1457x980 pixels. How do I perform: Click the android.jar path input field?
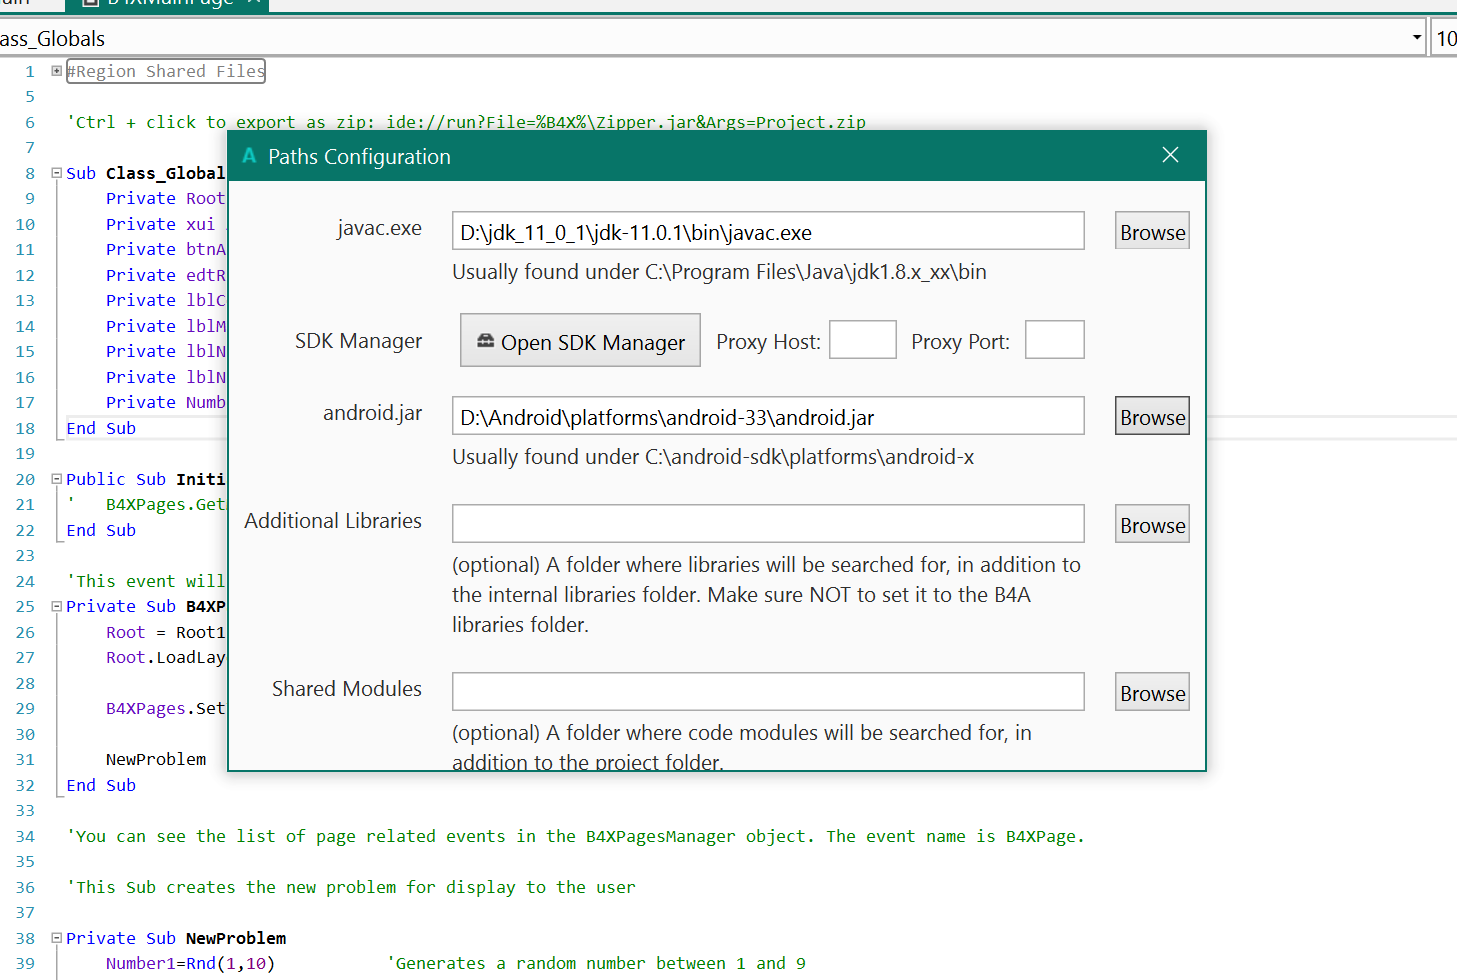click(x=768, y=416)
